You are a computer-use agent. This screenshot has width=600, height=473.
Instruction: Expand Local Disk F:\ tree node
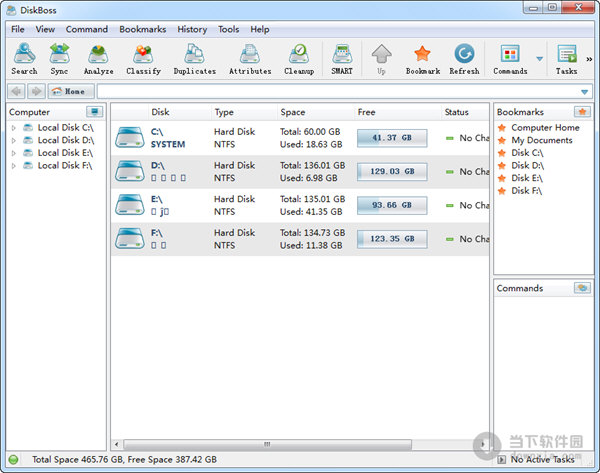(x=13, y=166)
